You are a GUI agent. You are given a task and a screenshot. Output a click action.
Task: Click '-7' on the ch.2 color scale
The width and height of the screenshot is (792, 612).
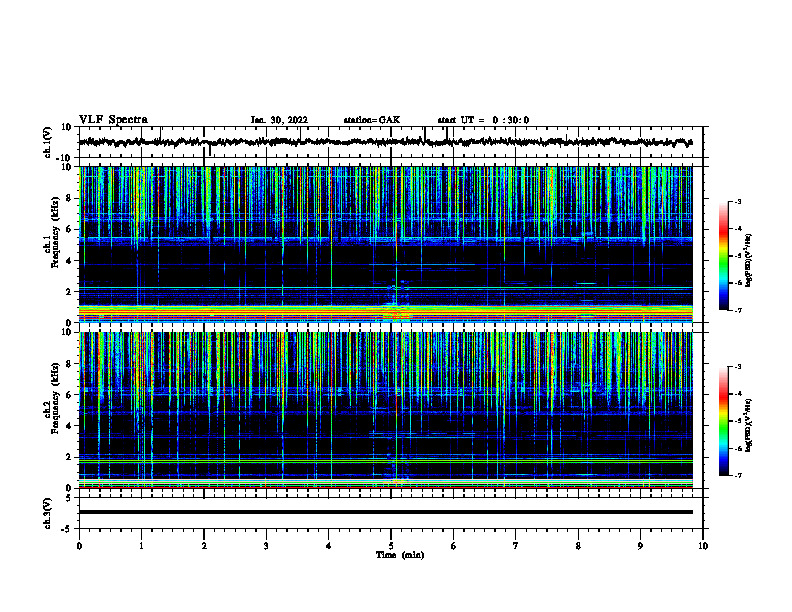[738, 476]
